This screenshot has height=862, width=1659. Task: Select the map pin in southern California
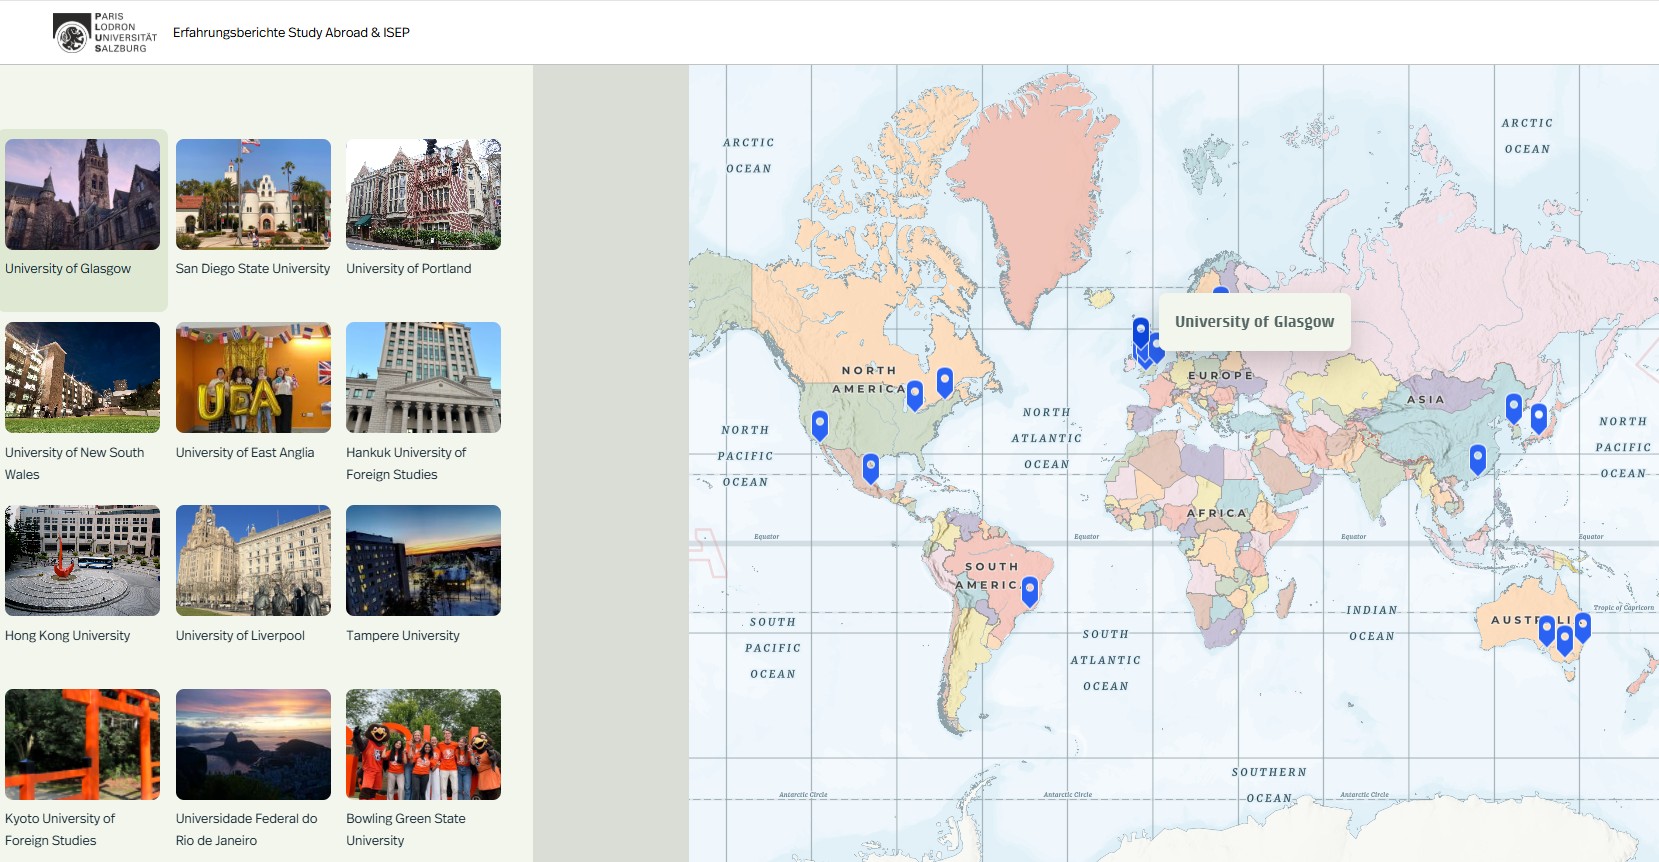click(820, 425)
